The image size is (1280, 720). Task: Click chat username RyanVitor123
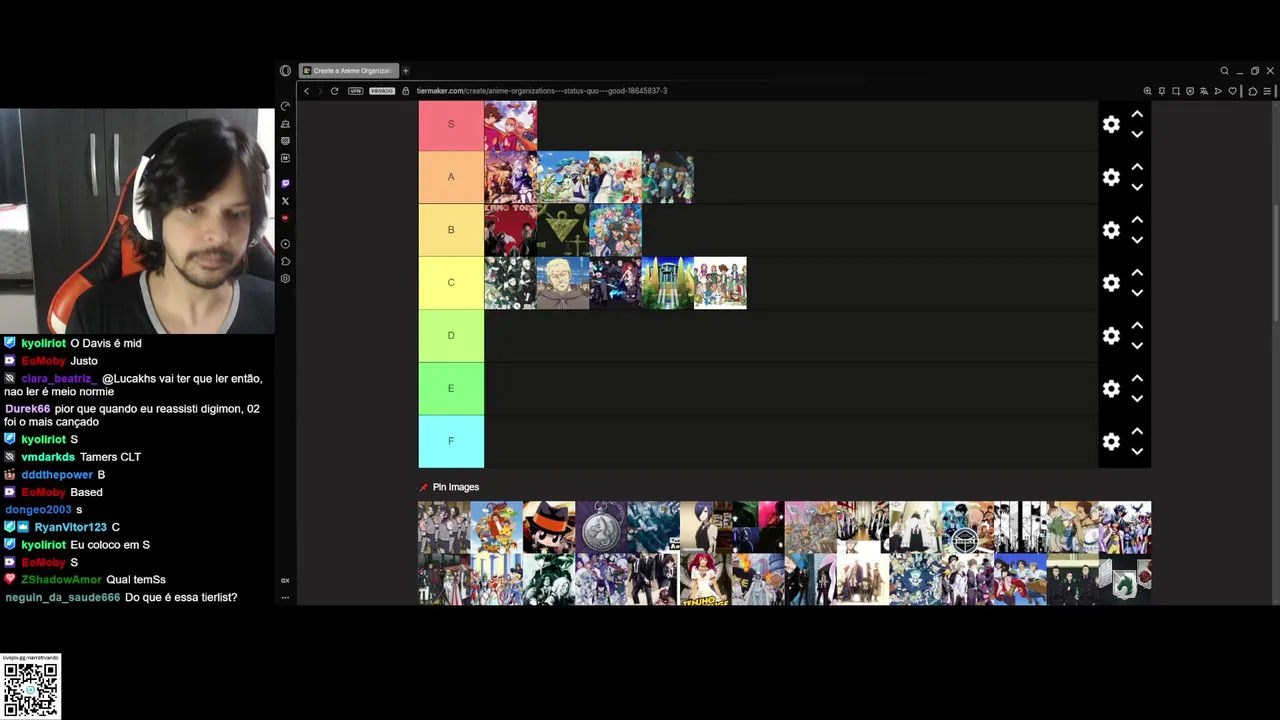(x=70, y=527)
